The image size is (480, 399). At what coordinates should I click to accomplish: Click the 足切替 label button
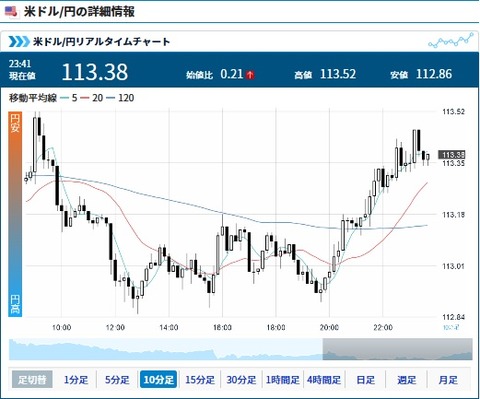32,379
